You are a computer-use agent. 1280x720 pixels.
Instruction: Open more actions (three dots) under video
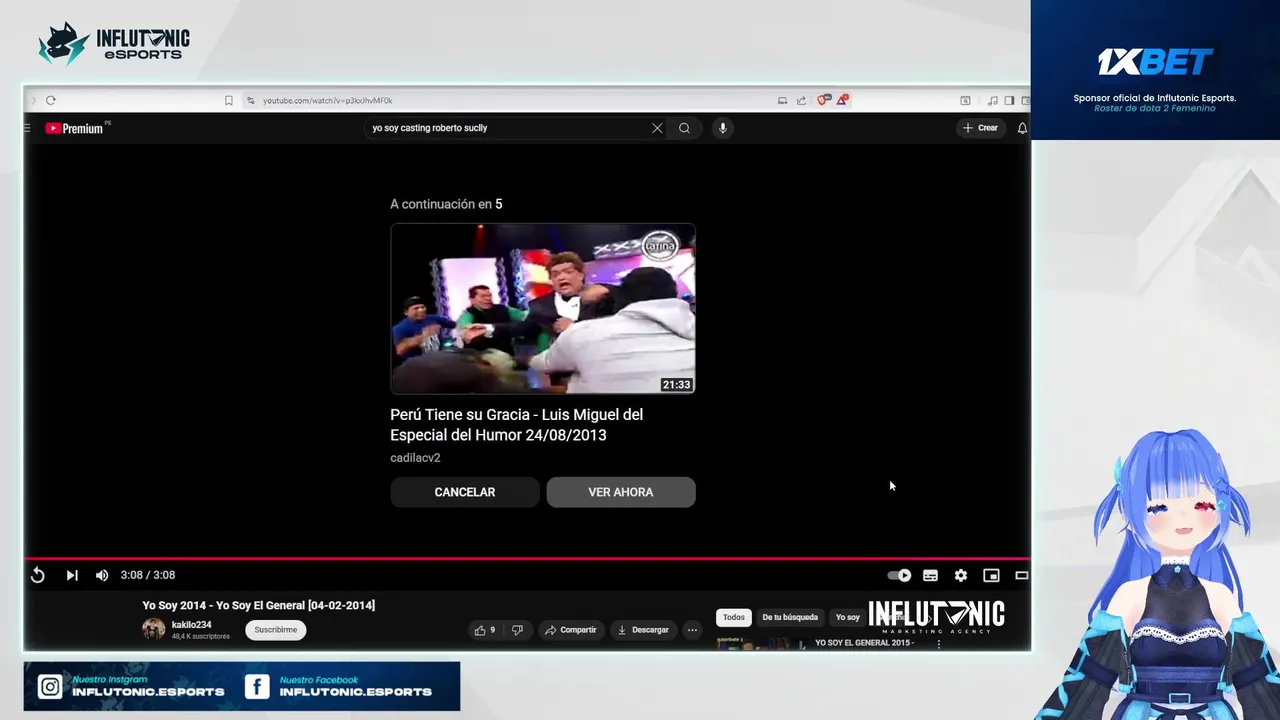click(x=692, y=630)
